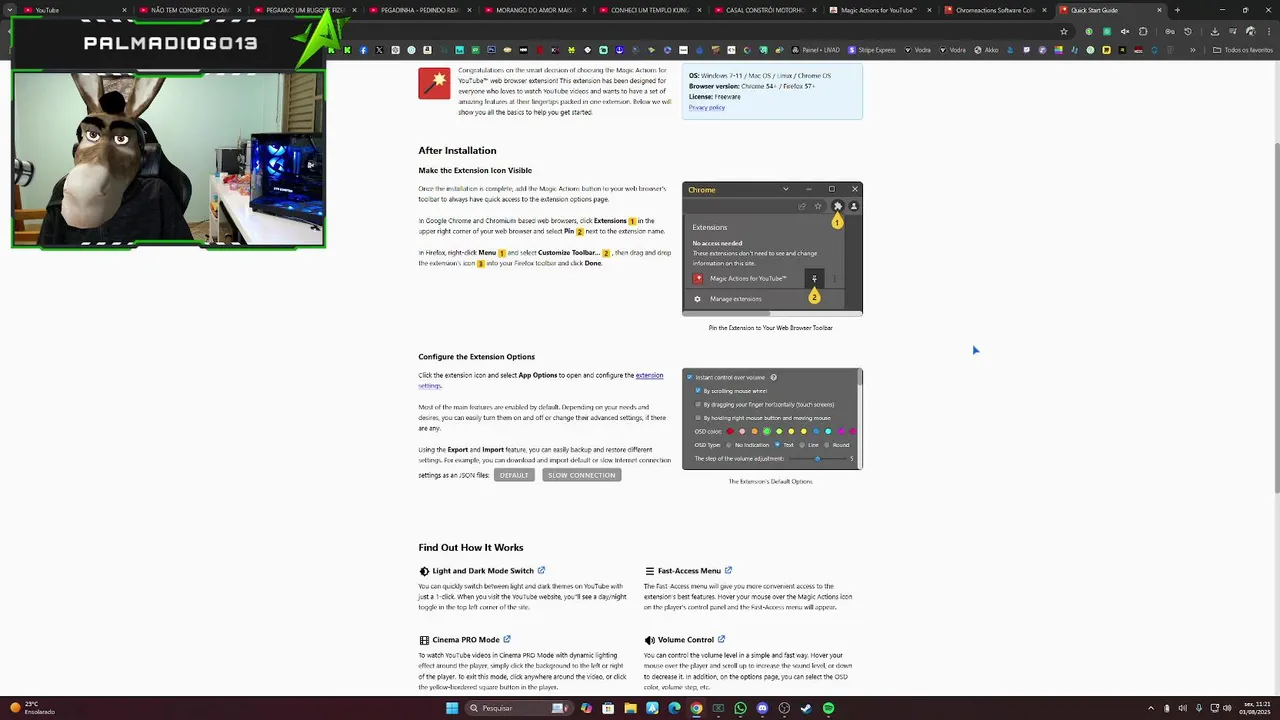The width and height of the screenshot is (1280, 720).
Task: Open the taskbar clock and date
Action: click(1256, 708)
